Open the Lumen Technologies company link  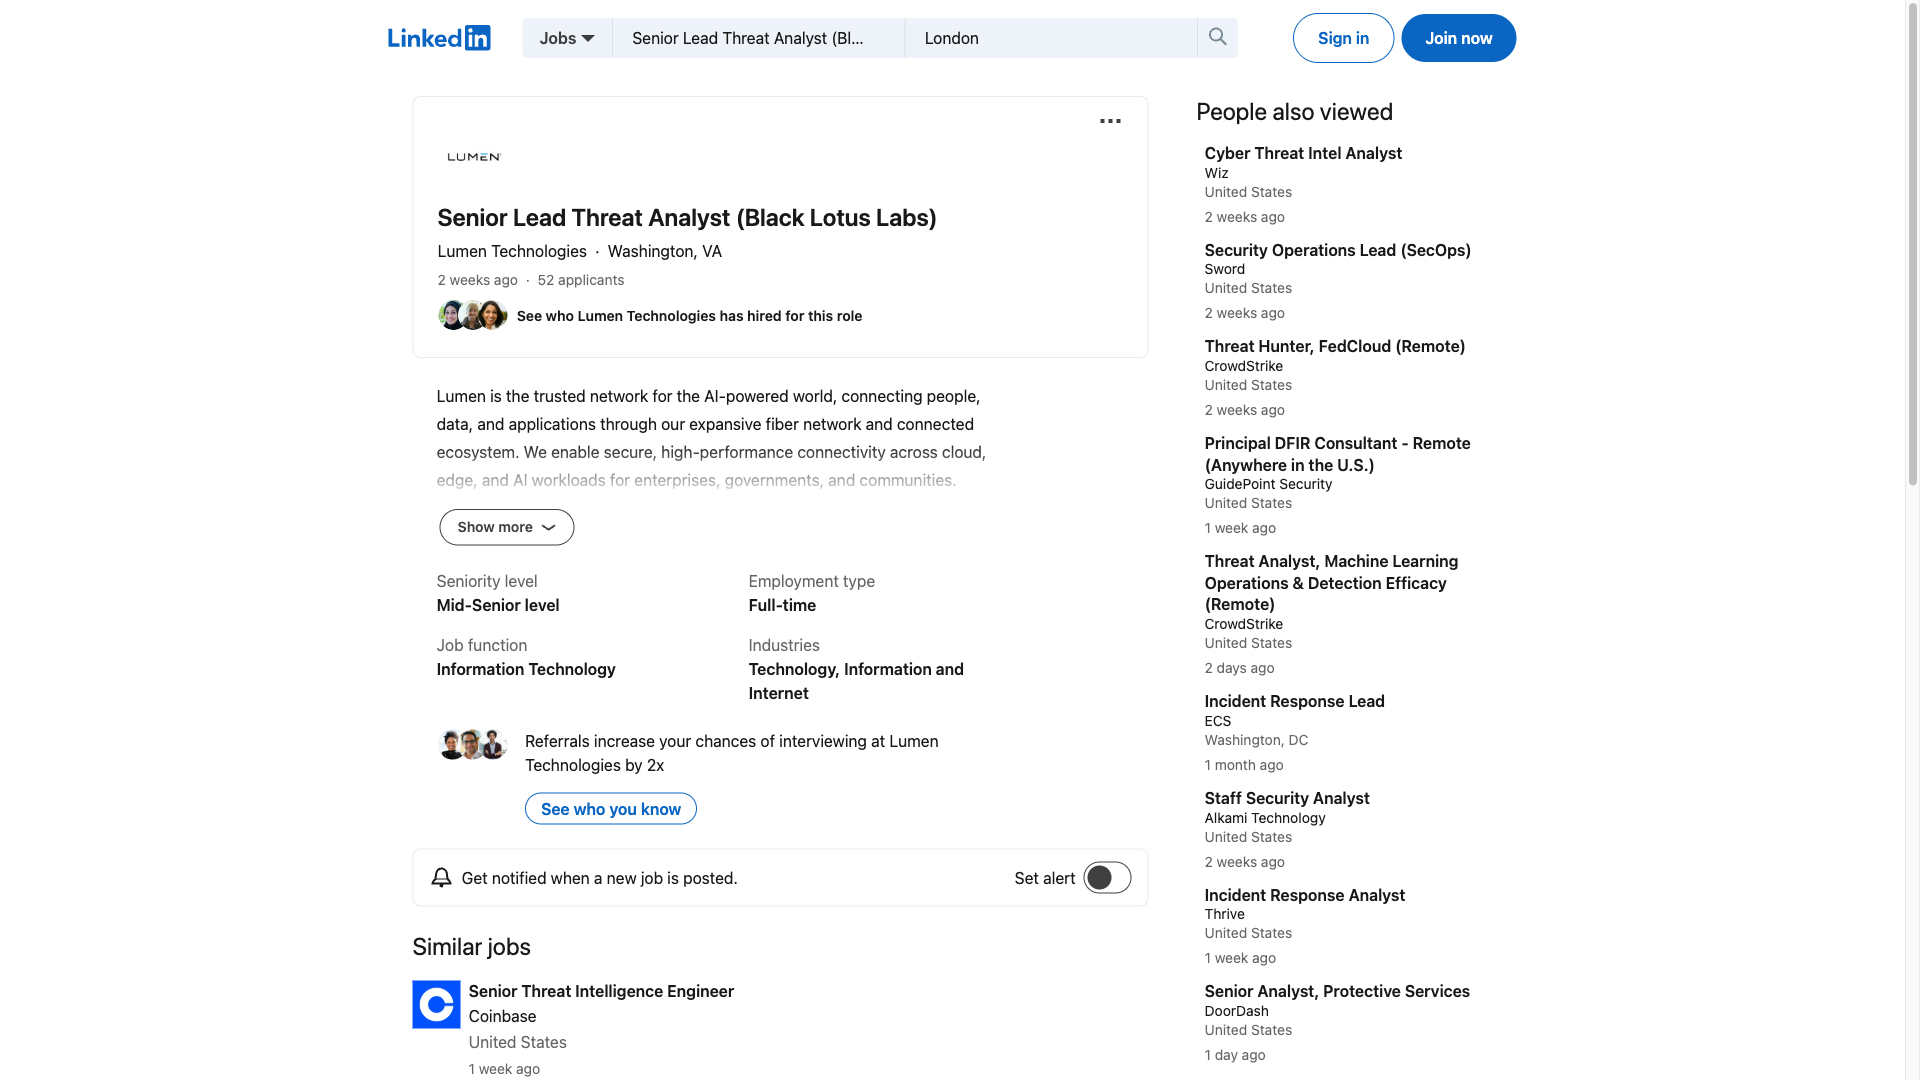pyautogui.click(x=512, y=251)
